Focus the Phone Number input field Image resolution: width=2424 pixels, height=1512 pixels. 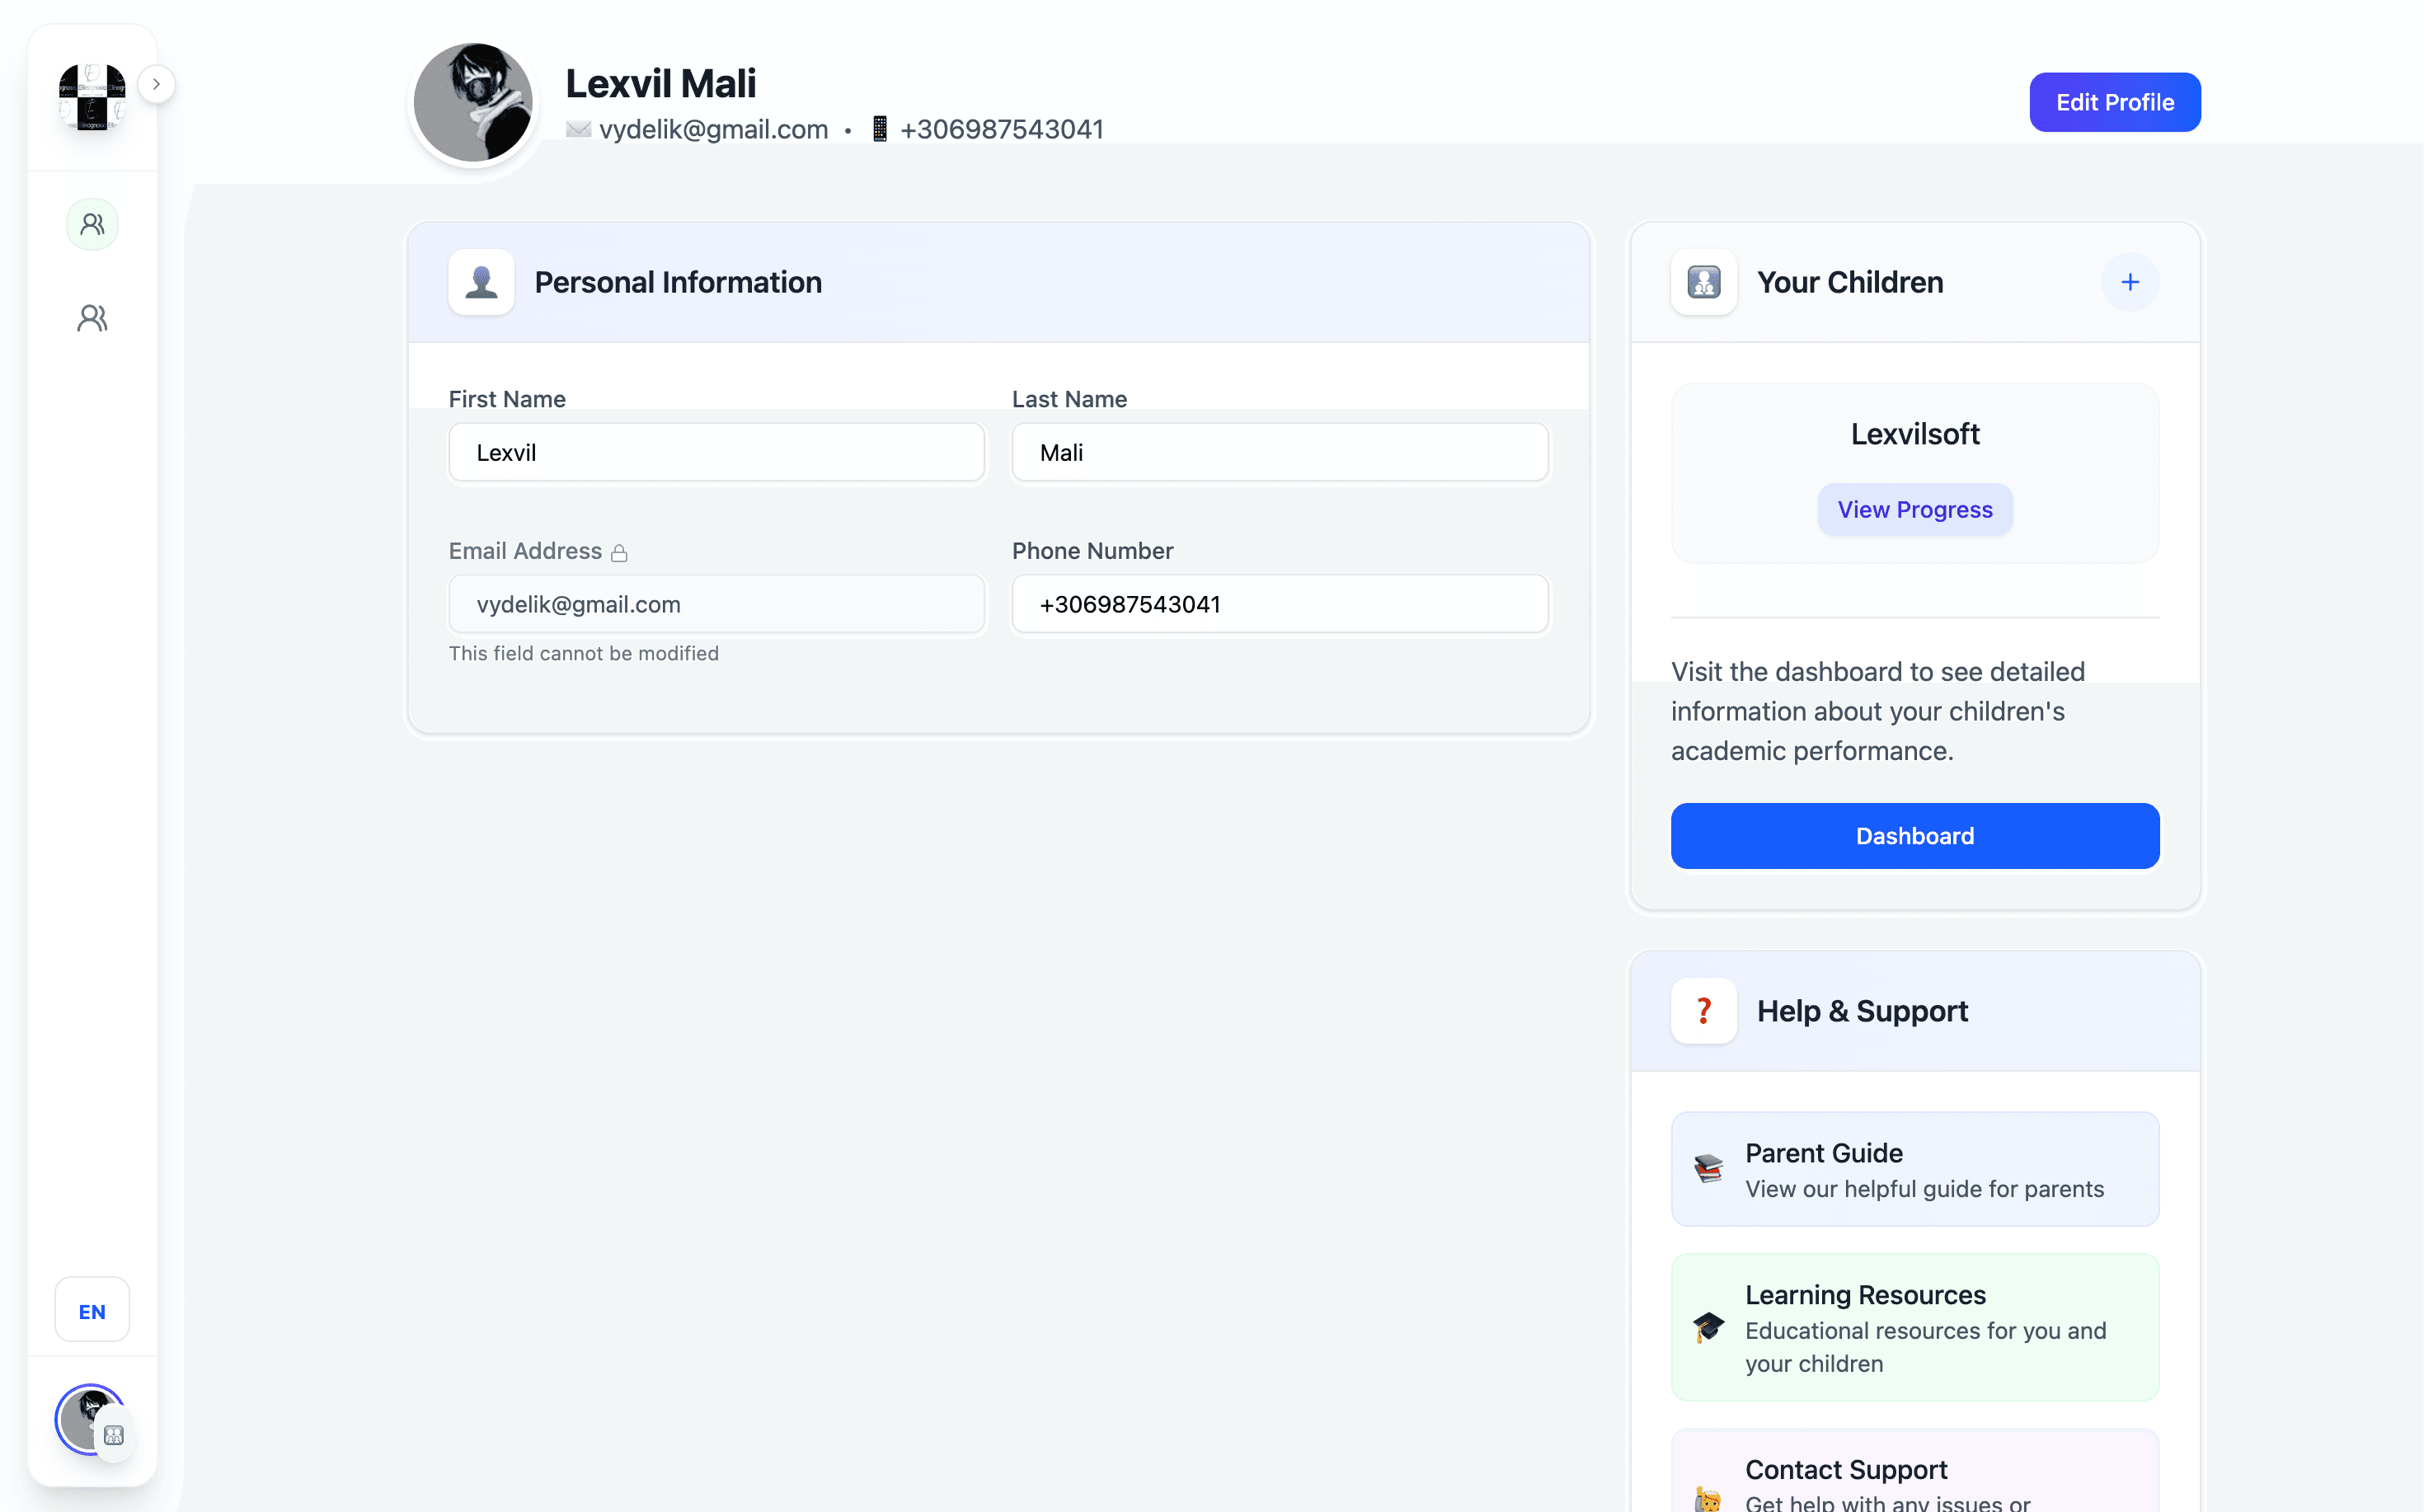click(x=1280, y=604)
